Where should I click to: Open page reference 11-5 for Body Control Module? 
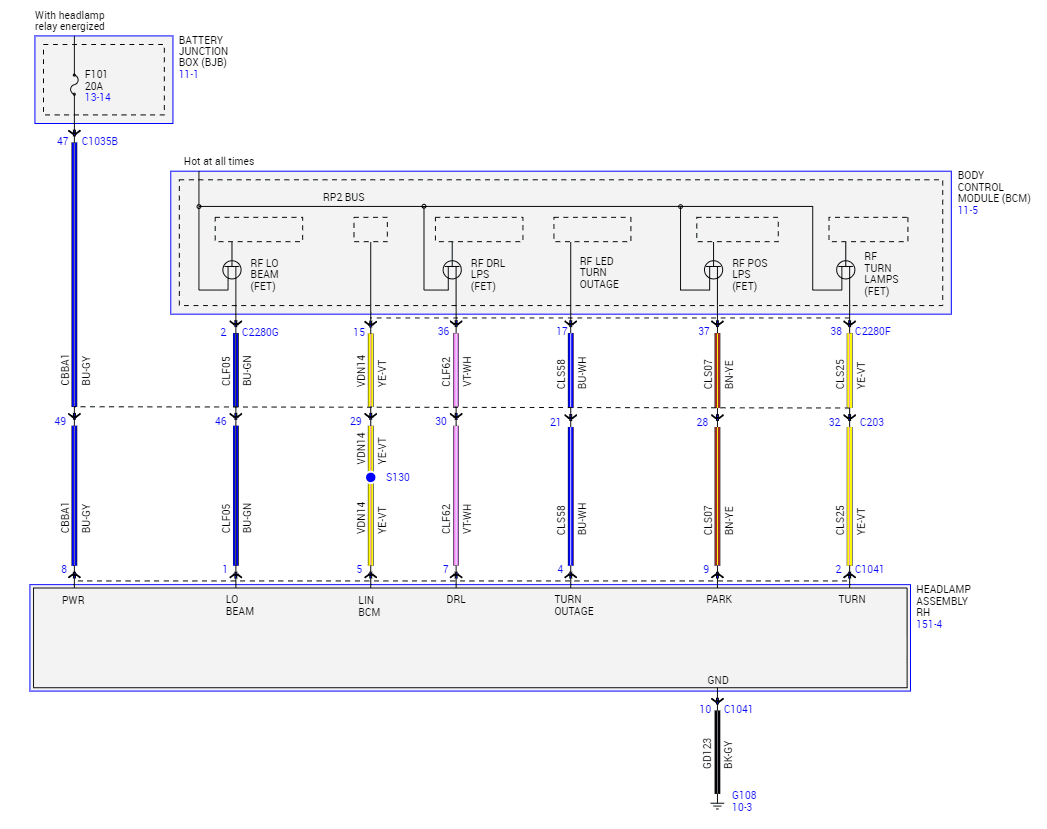pos(968,210)
